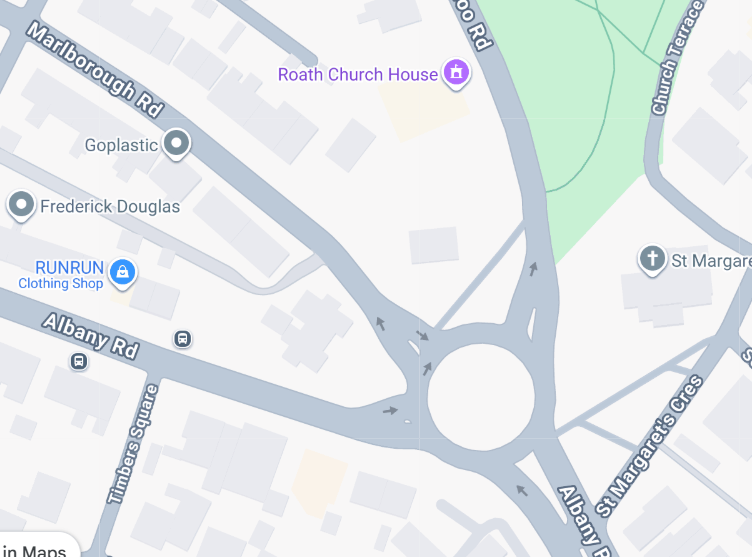
Task: Click the center of the roundabout island
Action: 481,397
